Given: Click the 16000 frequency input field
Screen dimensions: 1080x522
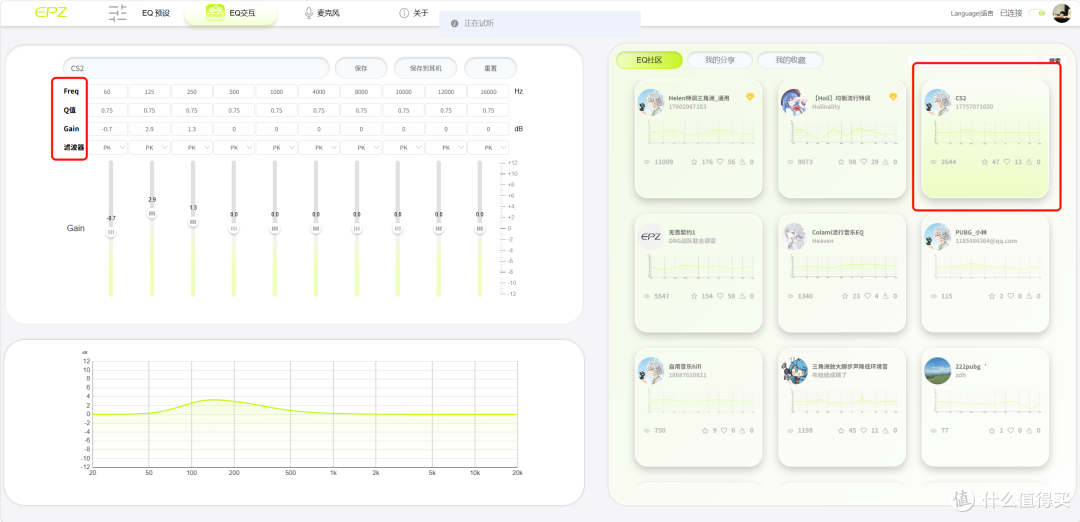Looking at the screenshot, I should click(x=488, y=92).
